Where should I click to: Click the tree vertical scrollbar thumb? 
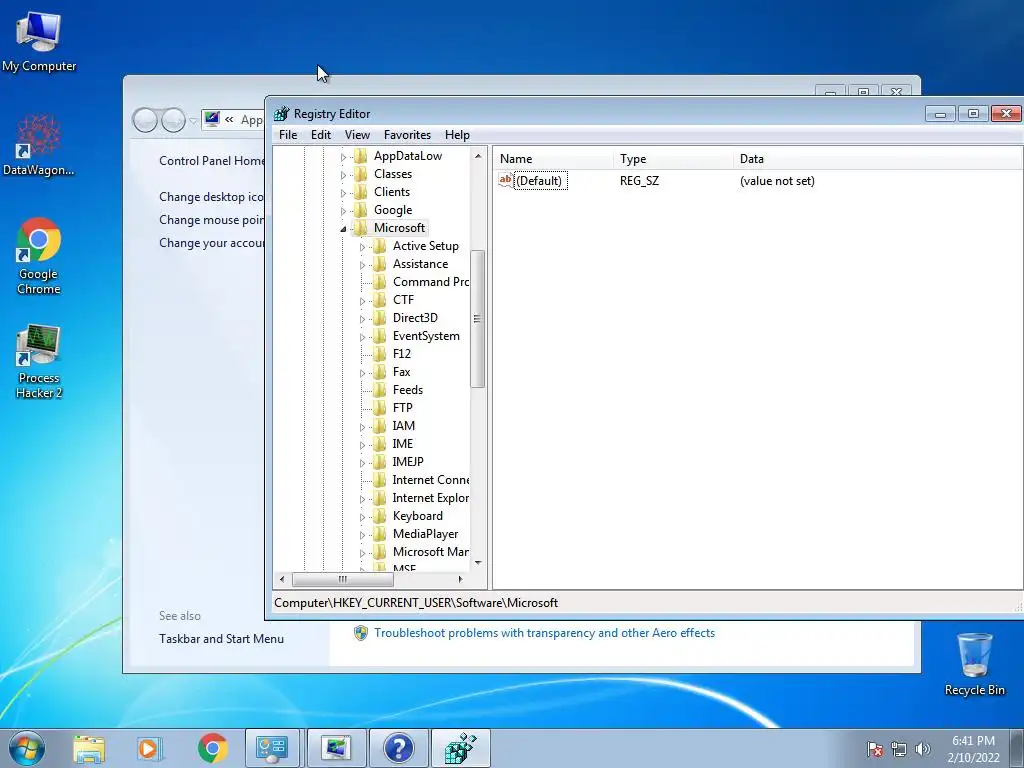(477, 319)
